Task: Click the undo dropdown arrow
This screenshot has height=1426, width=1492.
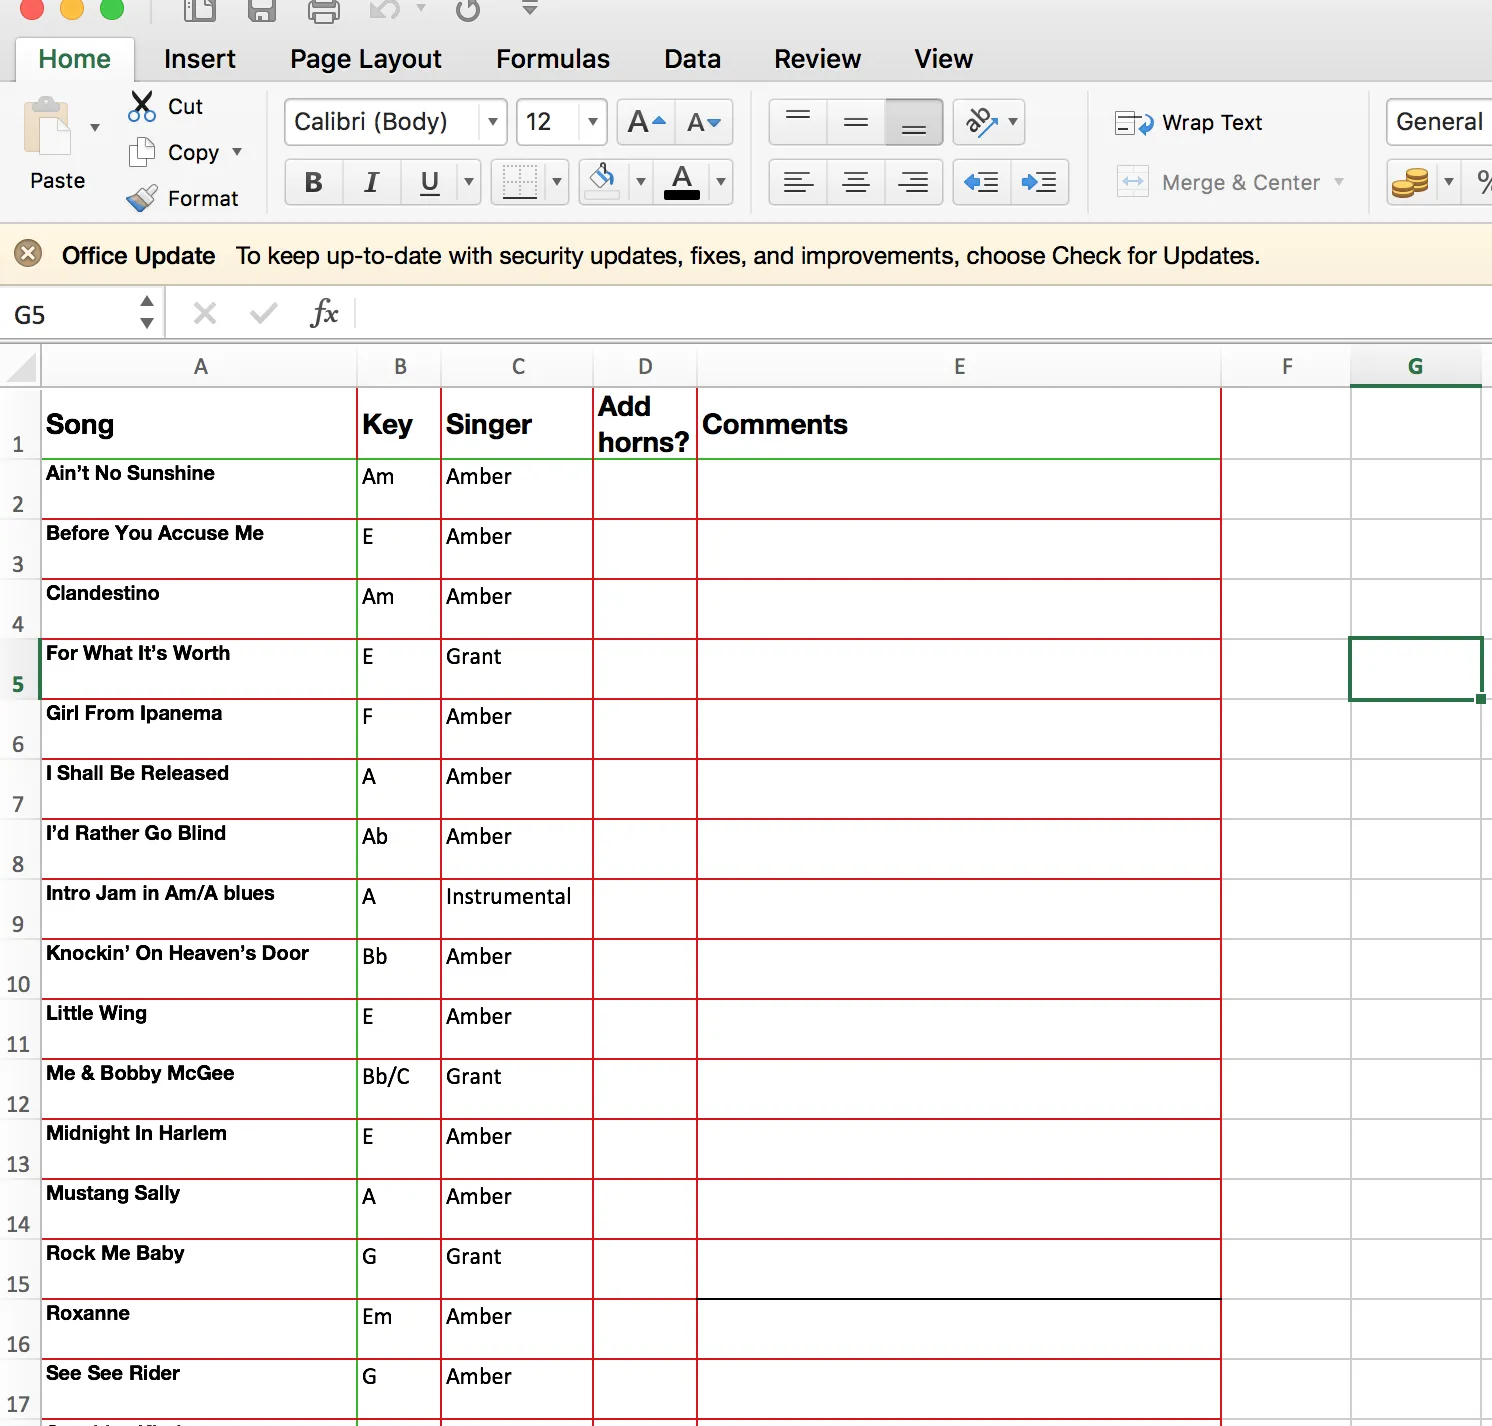Action: coord(421,8)
